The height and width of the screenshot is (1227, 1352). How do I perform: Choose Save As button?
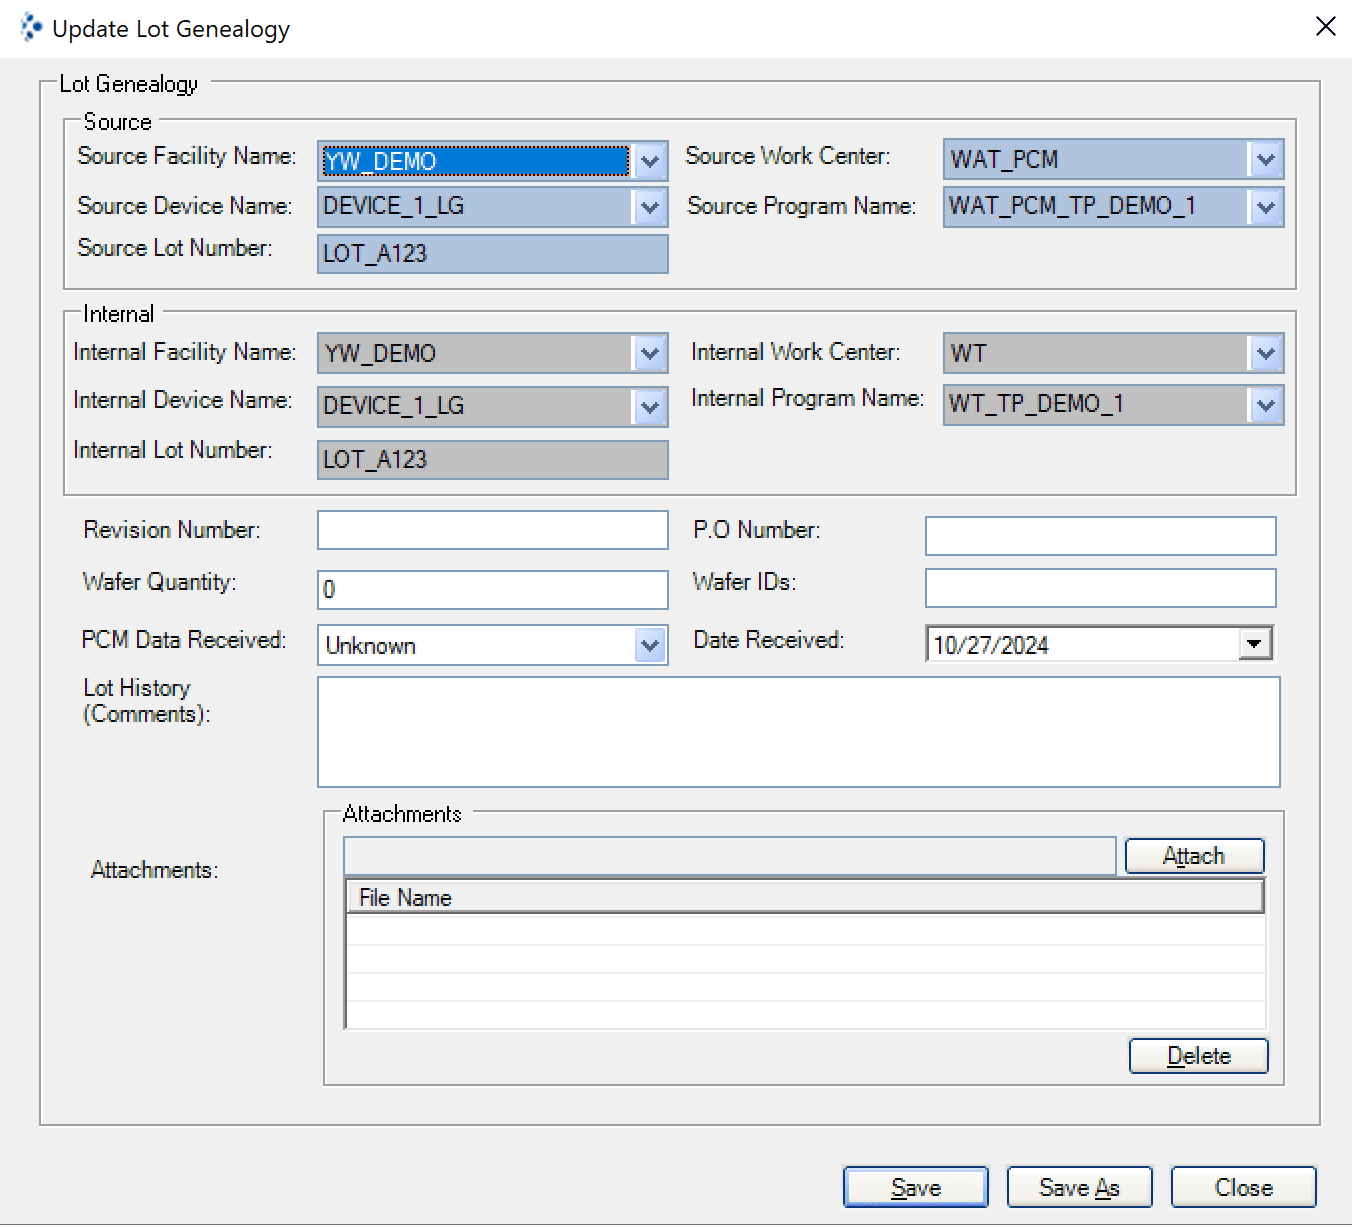(x=1079, y=1187)
